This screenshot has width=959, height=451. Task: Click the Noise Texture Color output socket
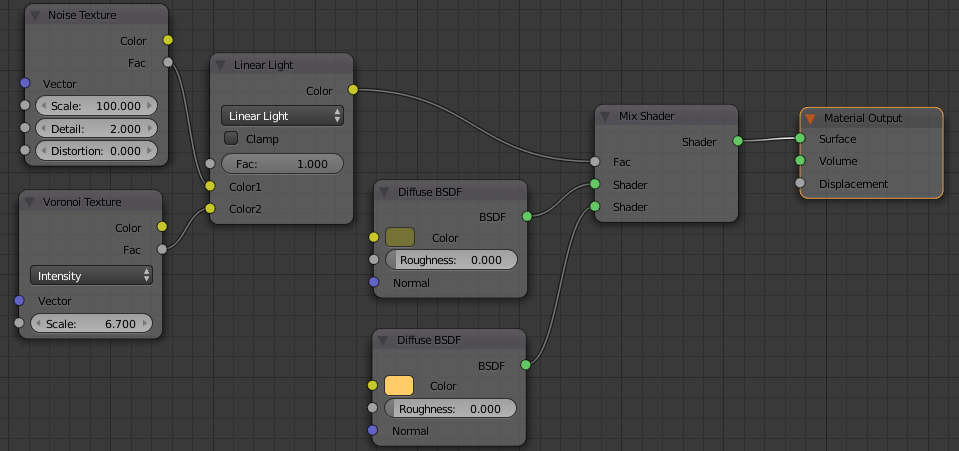(168, 40)
